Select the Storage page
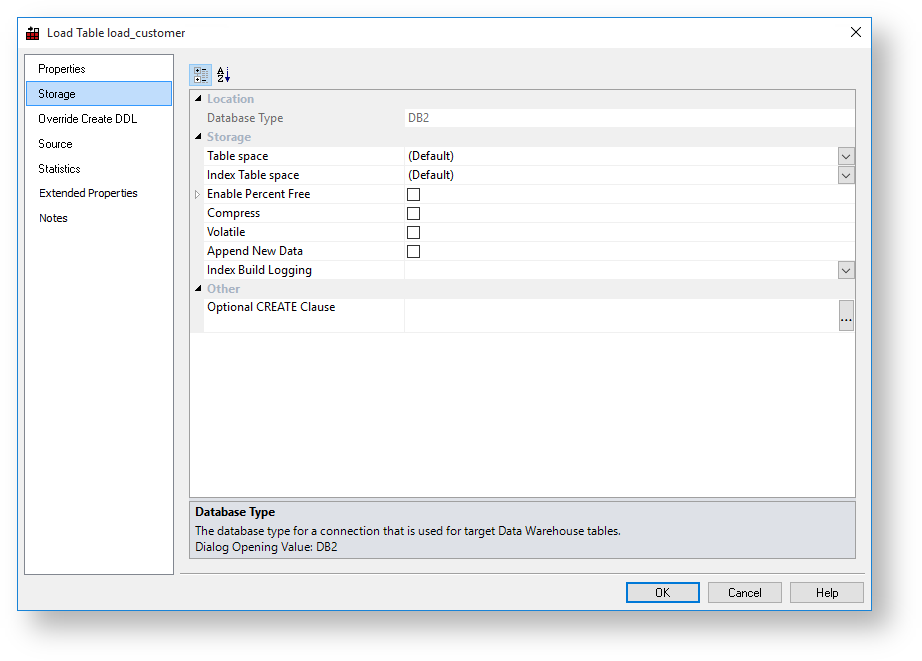Image resolution: width=922 pixels, height=661 pixels. click(x=99, y=94)
